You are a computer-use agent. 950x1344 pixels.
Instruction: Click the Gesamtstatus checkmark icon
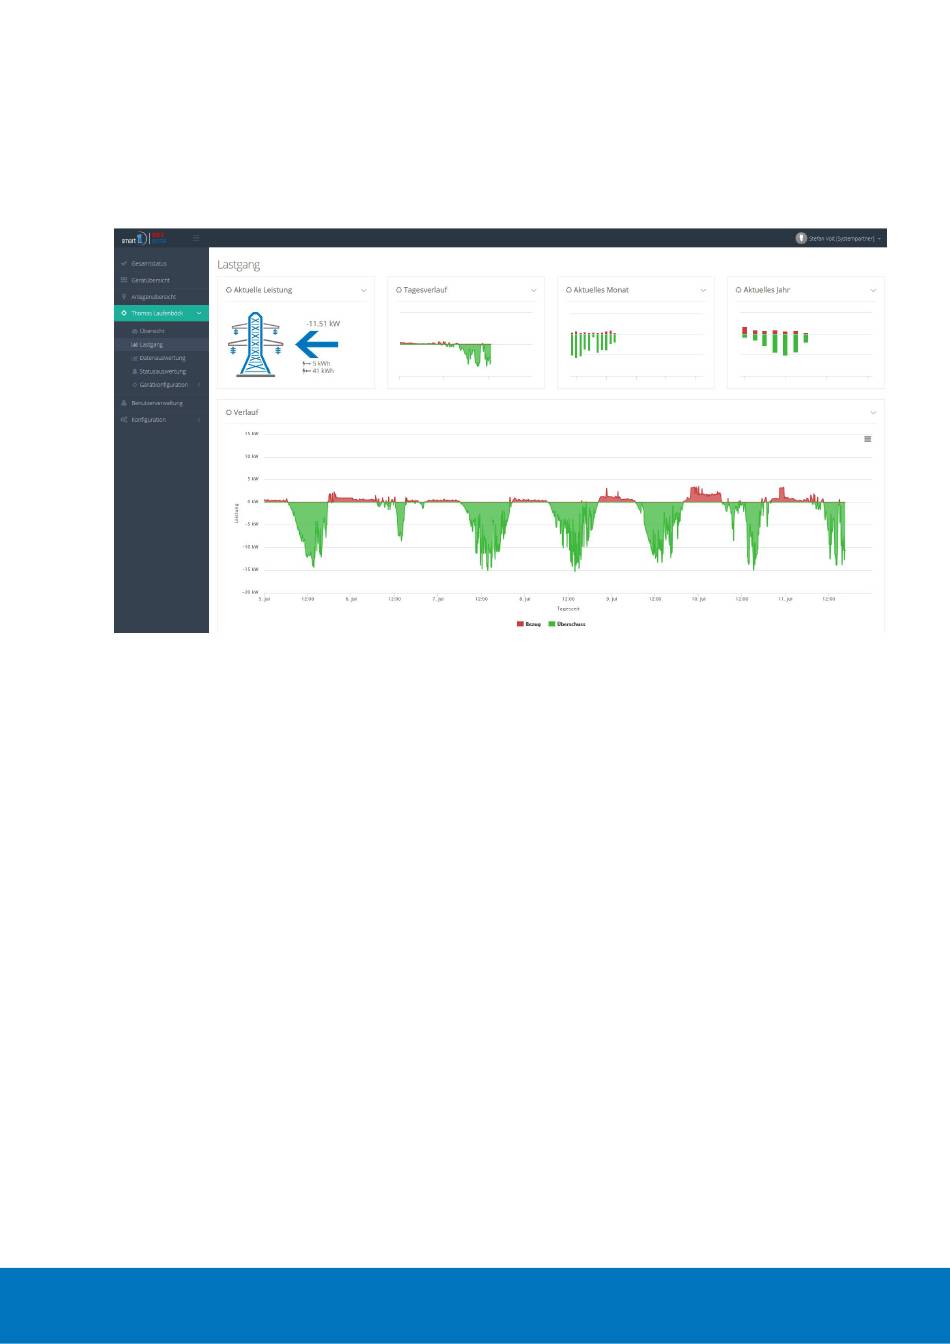(123, 263)
